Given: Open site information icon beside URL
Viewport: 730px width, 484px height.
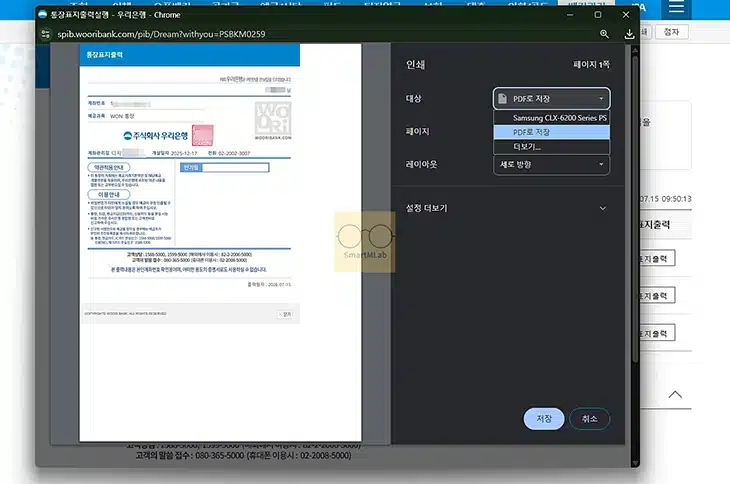Looking at the screenshot, I should click(x=46, y=34).
